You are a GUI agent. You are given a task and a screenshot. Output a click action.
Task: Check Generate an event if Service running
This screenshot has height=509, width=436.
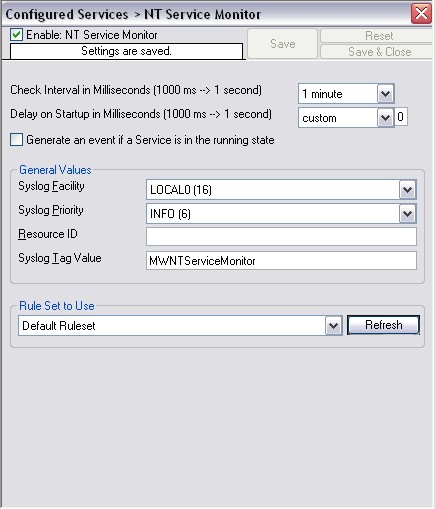[x=16, y=140]
